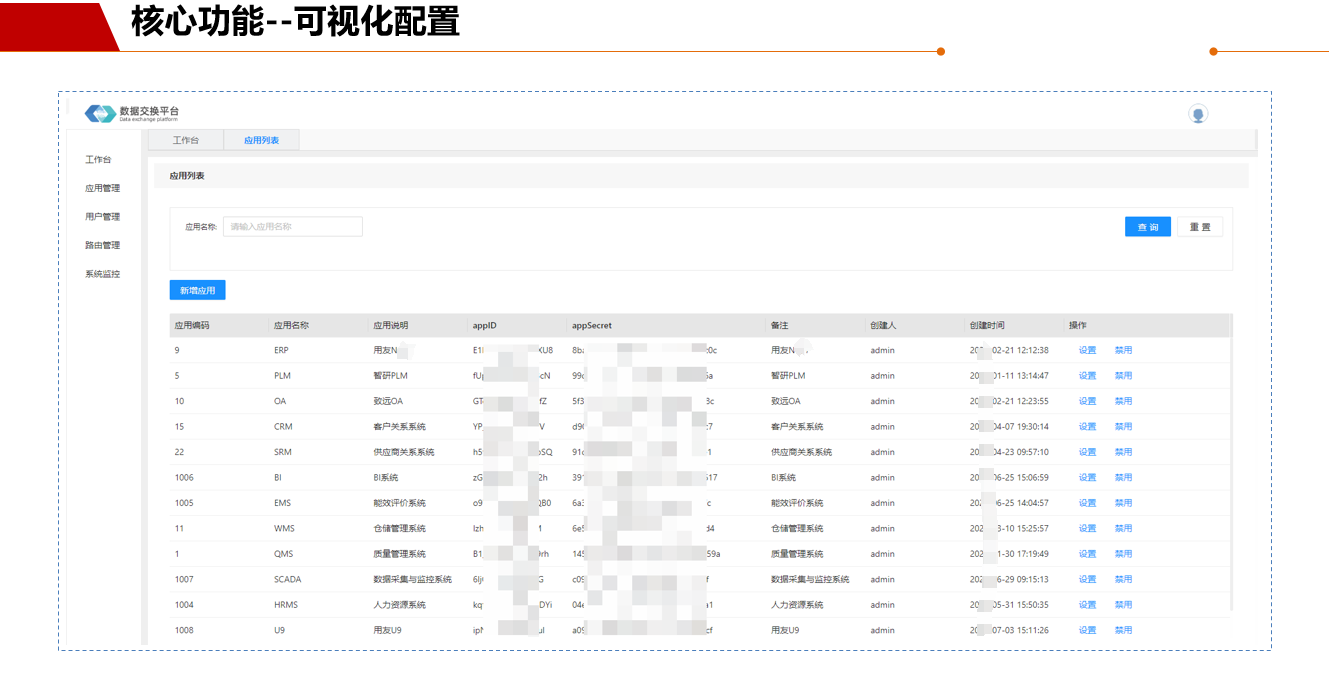1329x692 pixels.
Task: Open 系统监控 in the sidebar
Action: [x=102, y=274]
